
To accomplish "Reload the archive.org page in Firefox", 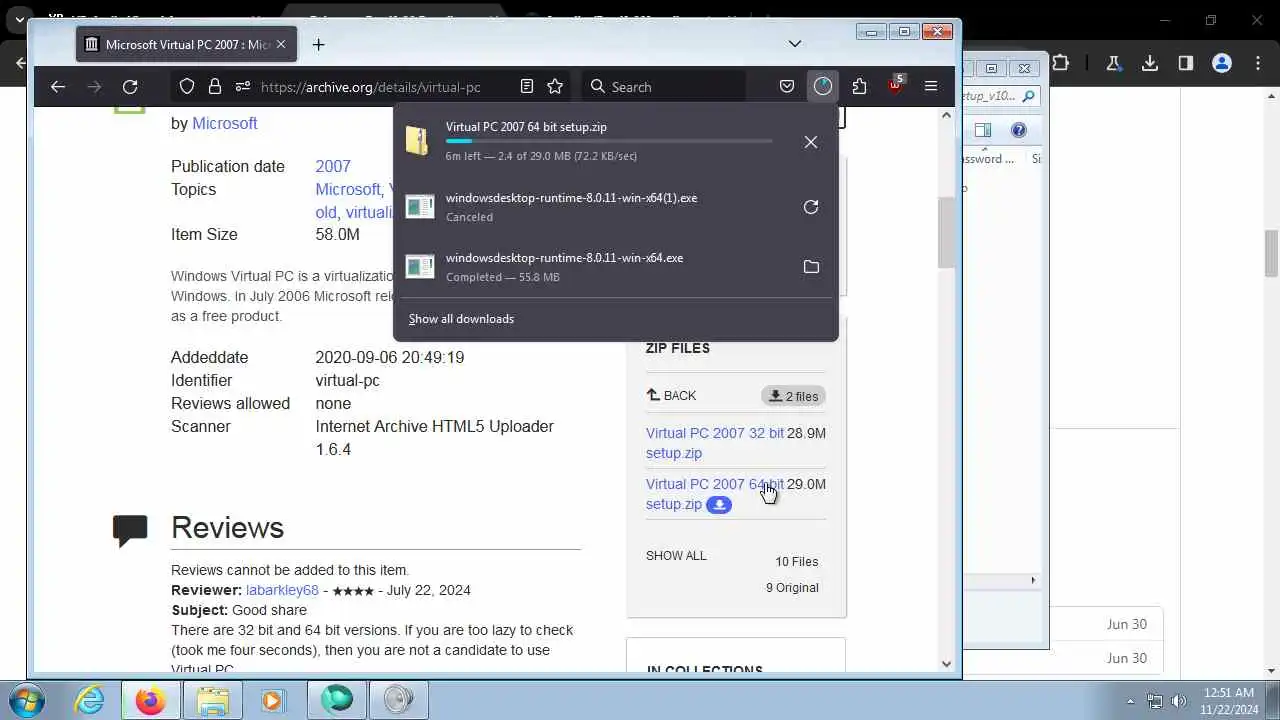I will pos(130,87).
